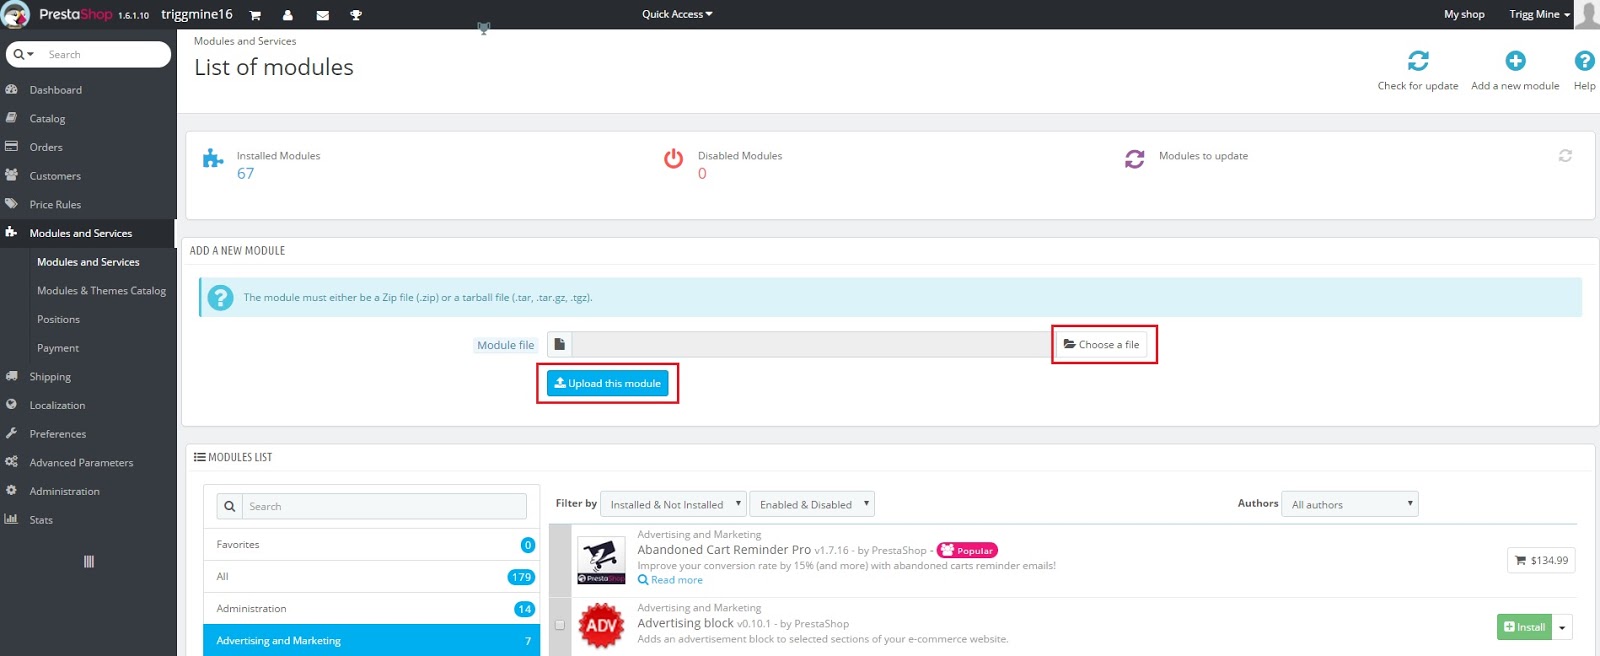Screen dimensions: 1600x656
Task: Click the Advertising block ADV logo
Action: (601, 626)
